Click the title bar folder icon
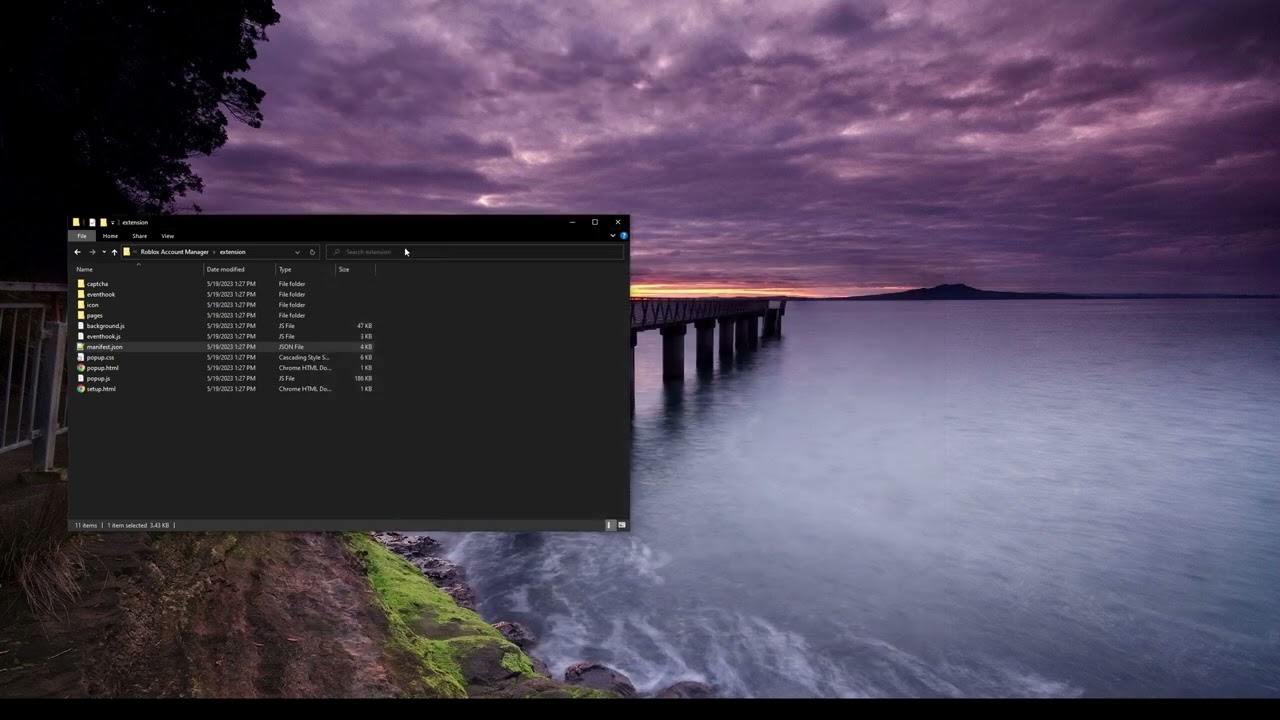 coord(76,222)
